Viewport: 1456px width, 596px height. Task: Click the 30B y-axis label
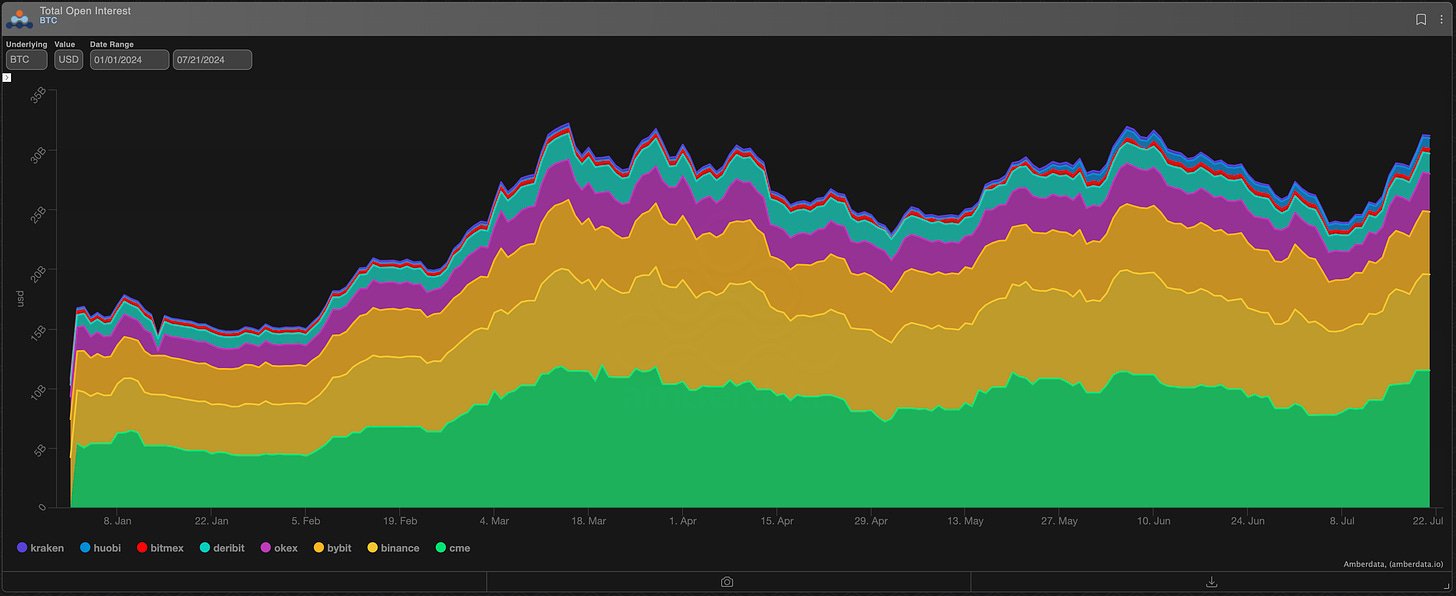pos(39,154)
